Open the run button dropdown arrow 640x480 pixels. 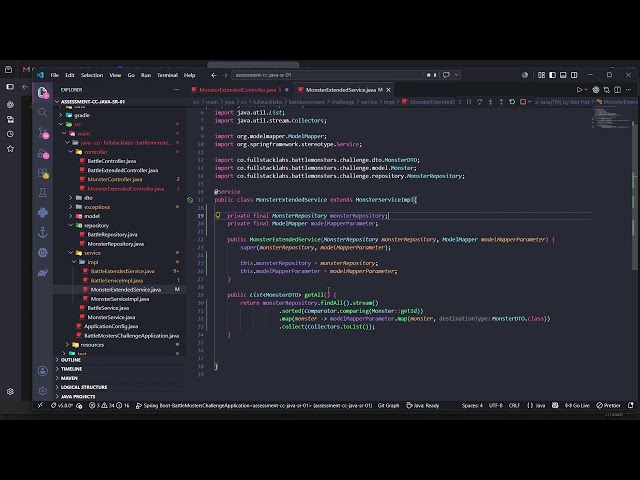point(586,89)
